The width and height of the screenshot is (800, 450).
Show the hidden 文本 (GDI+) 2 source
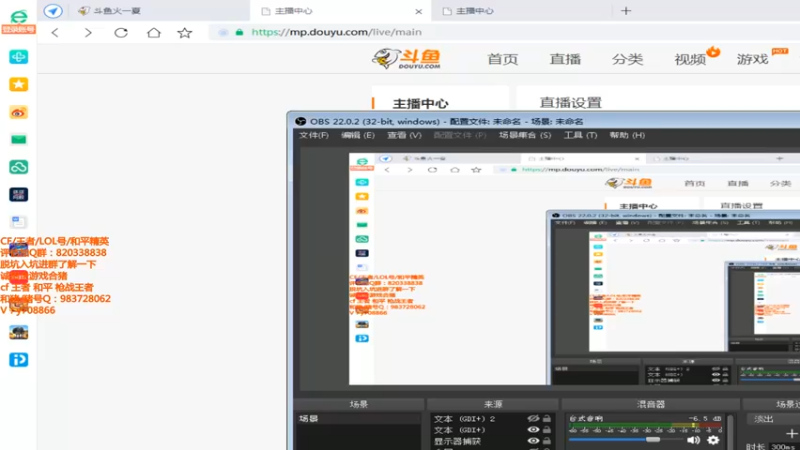click(533, 418)
